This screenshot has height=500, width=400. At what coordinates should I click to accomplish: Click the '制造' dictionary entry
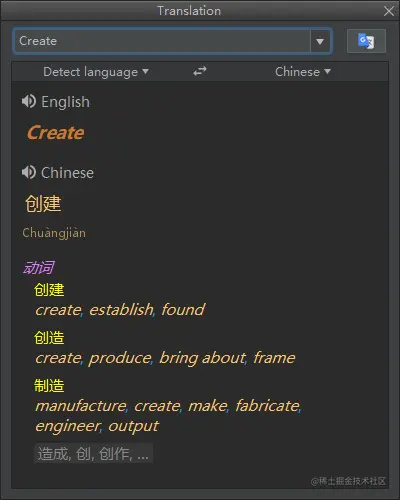point(49,386)
